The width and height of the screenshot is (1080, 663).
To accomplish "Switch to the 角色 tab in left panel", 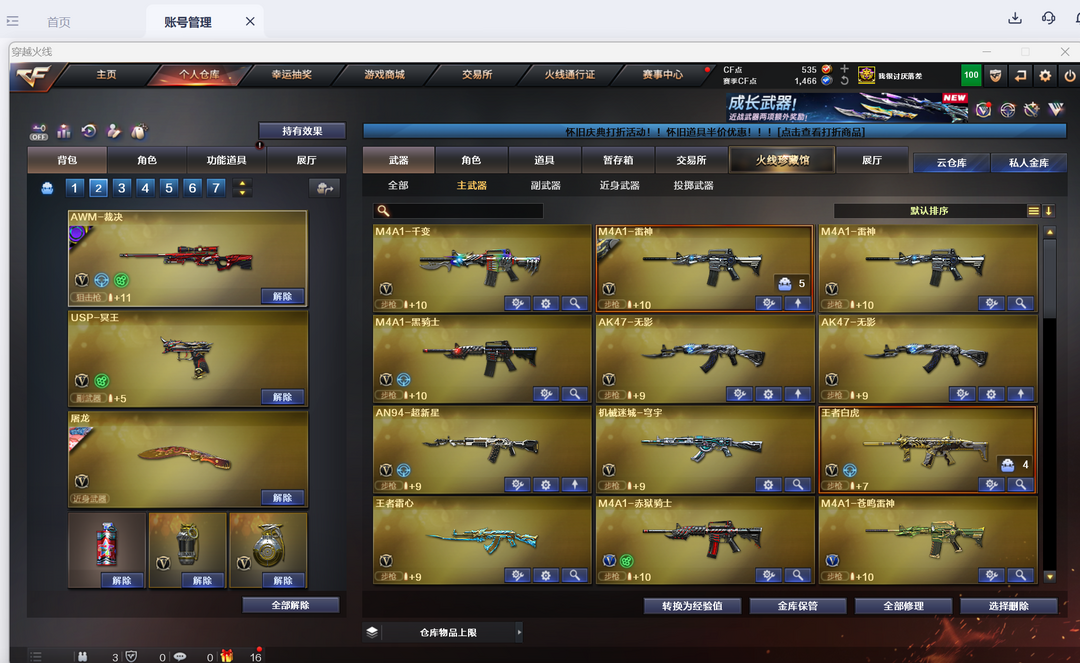I will point(147,160).
